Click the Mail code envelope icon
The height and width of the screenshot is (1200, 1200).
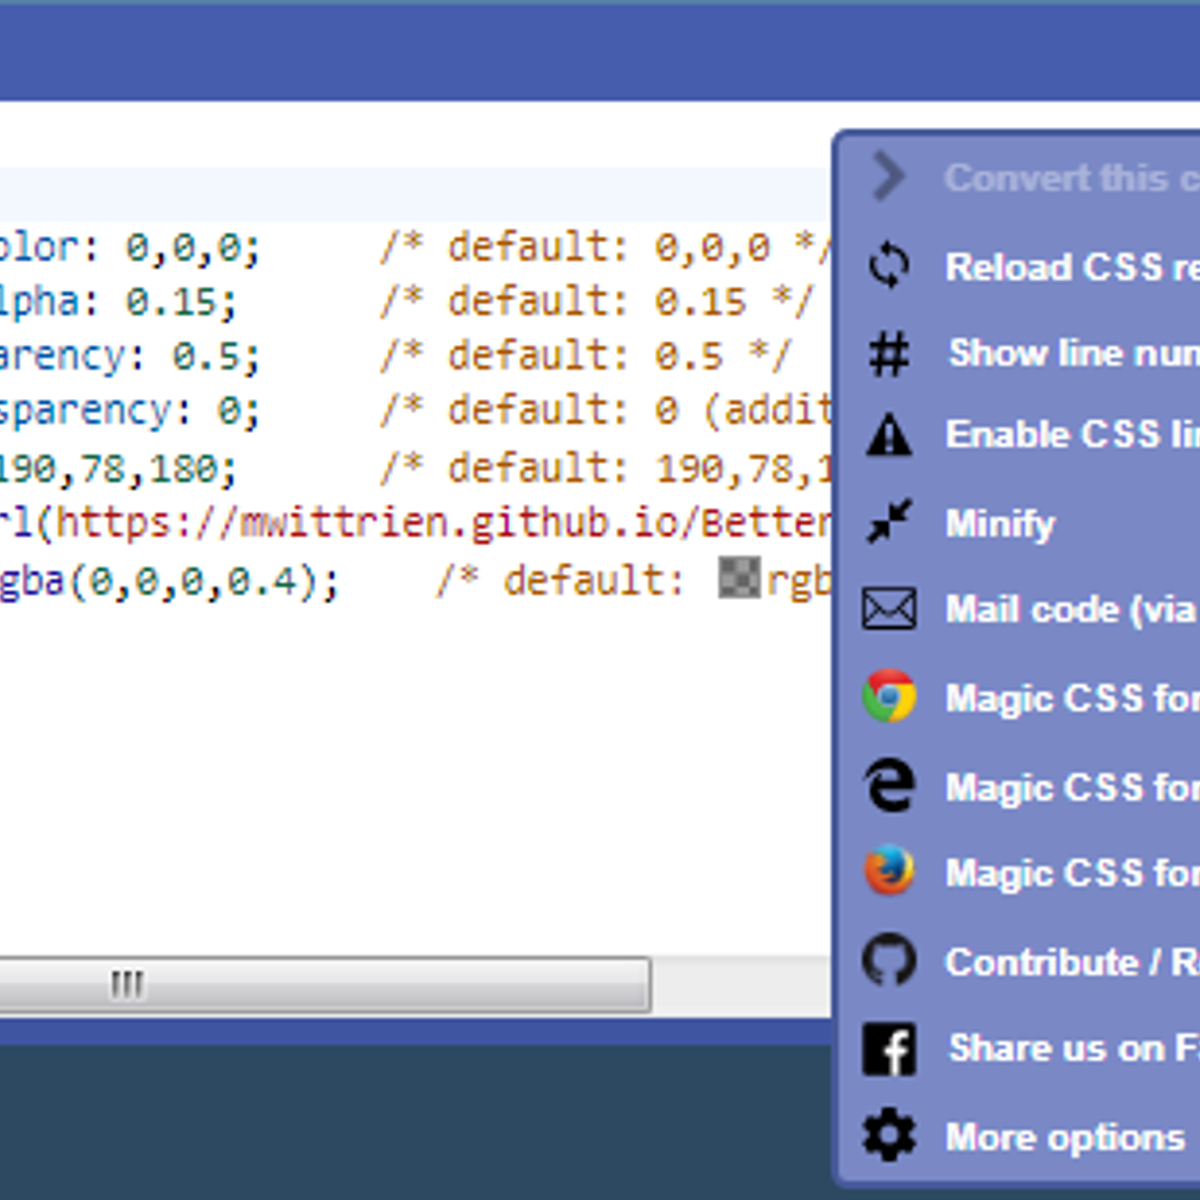point(889,609)
